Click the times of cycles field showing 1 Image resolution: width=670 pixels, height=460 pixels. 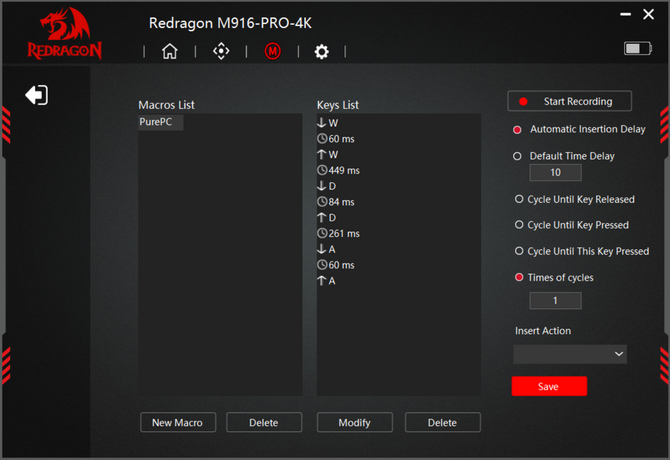[x=555, y=301]
